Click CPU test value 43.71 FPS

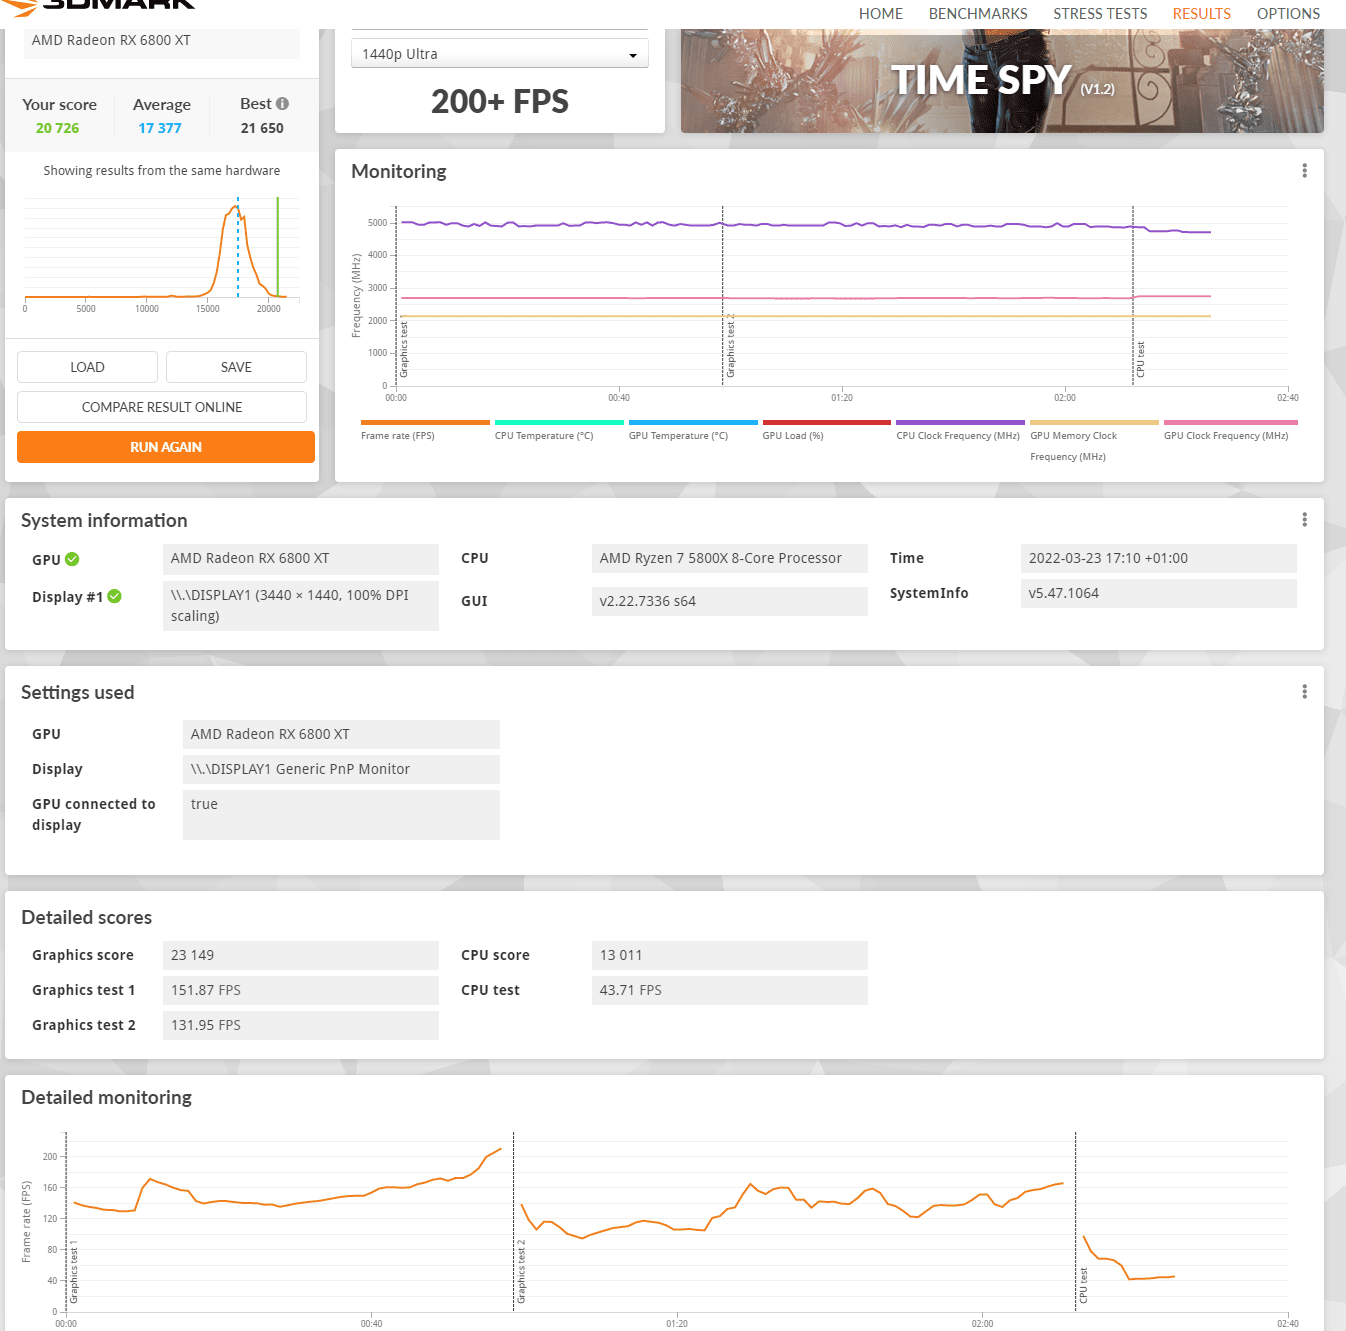[729, 990]
